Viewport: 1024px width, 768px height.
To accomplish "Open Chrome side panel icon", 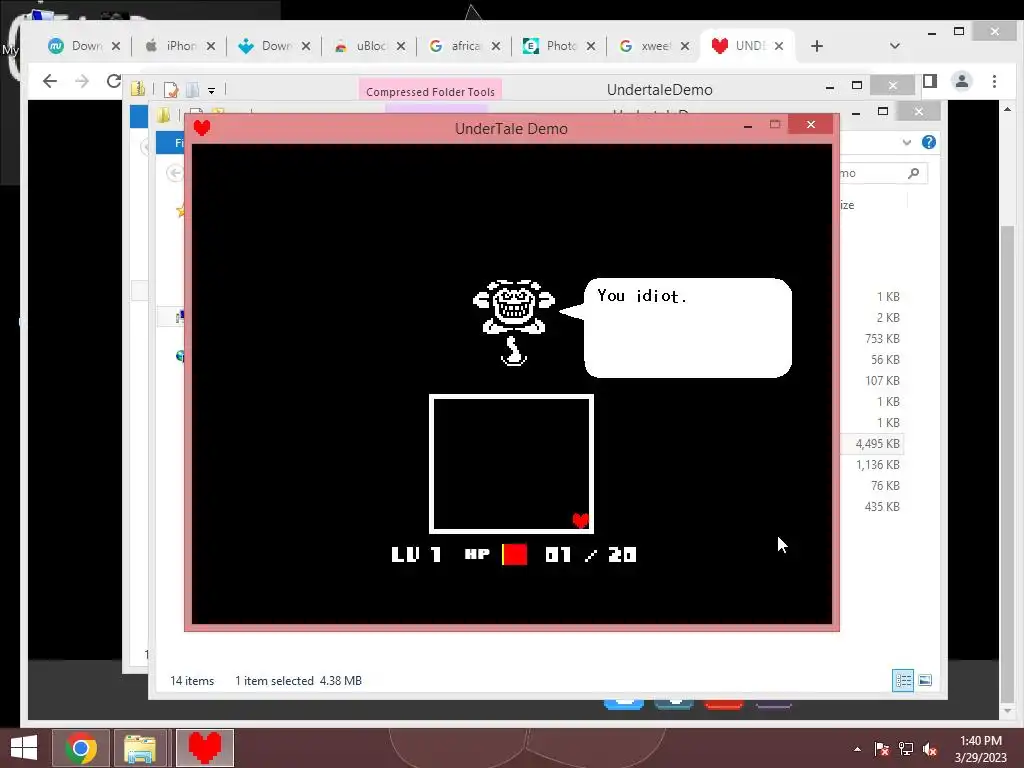I will 930,81.
